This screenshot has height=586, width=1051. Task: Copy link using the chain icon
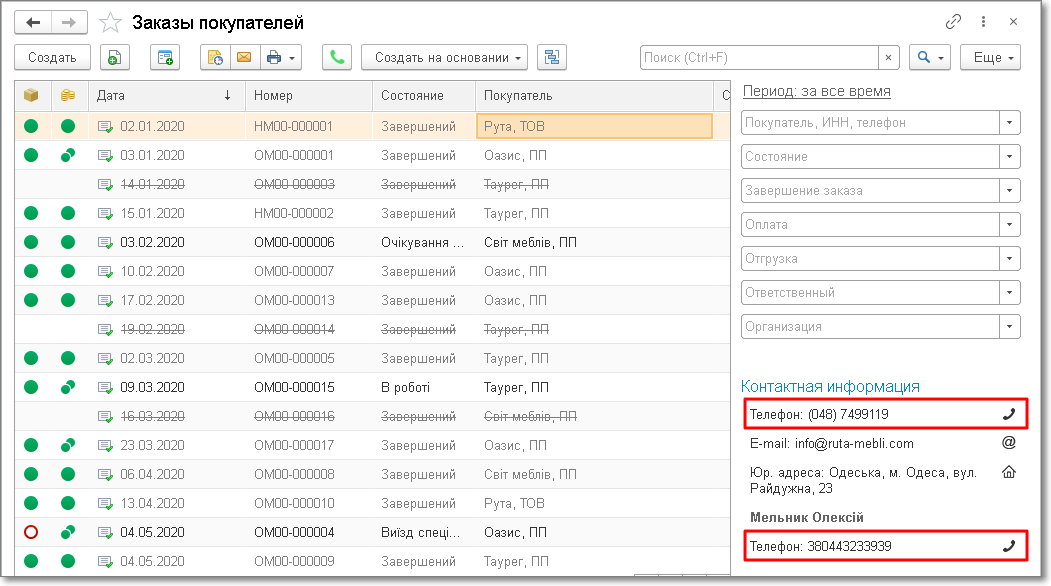[x=953, y=22]
